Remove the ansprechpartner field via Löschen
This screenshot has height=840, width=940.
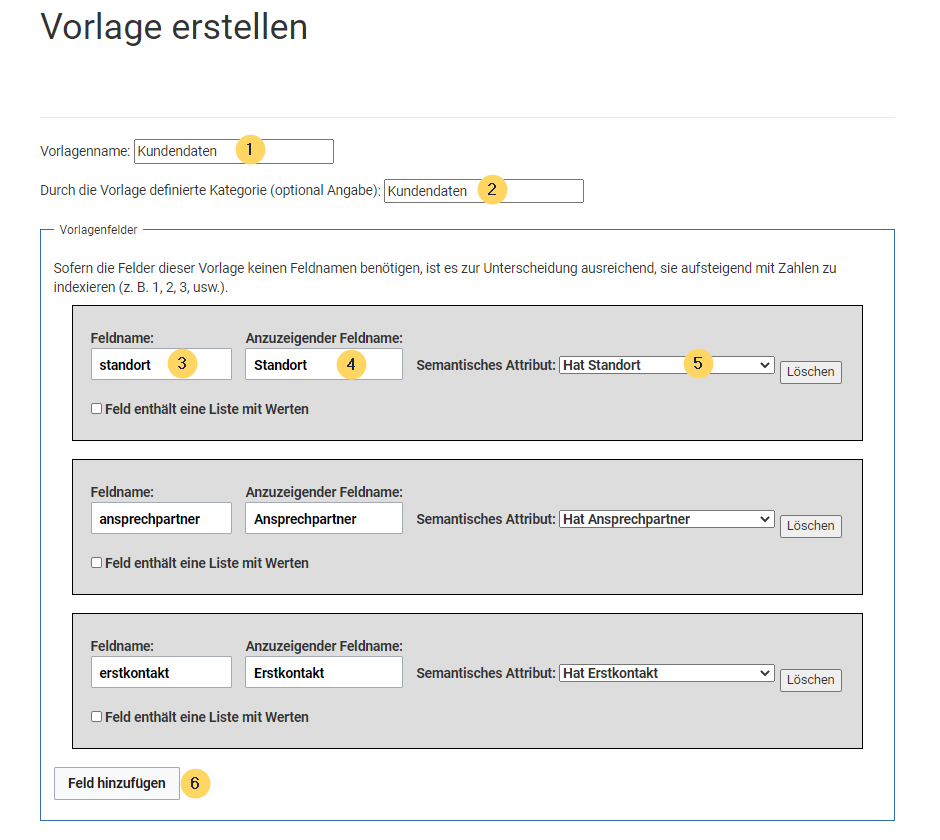point(810,526)
